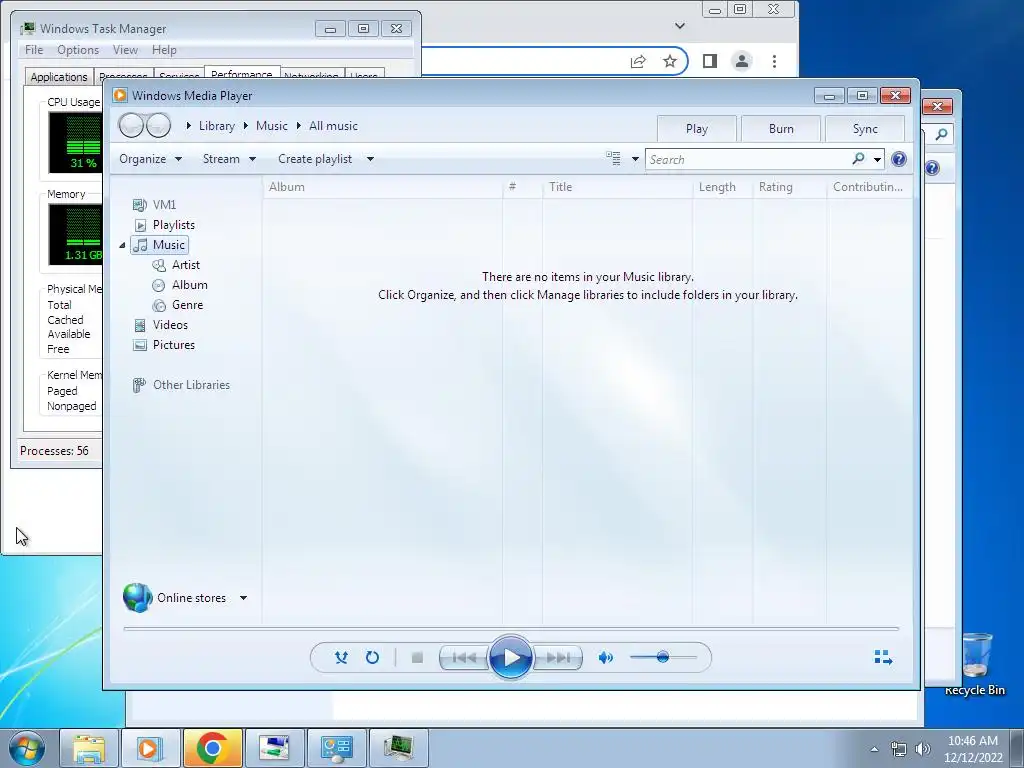Open the Organize menu

(x=150, y=159)
